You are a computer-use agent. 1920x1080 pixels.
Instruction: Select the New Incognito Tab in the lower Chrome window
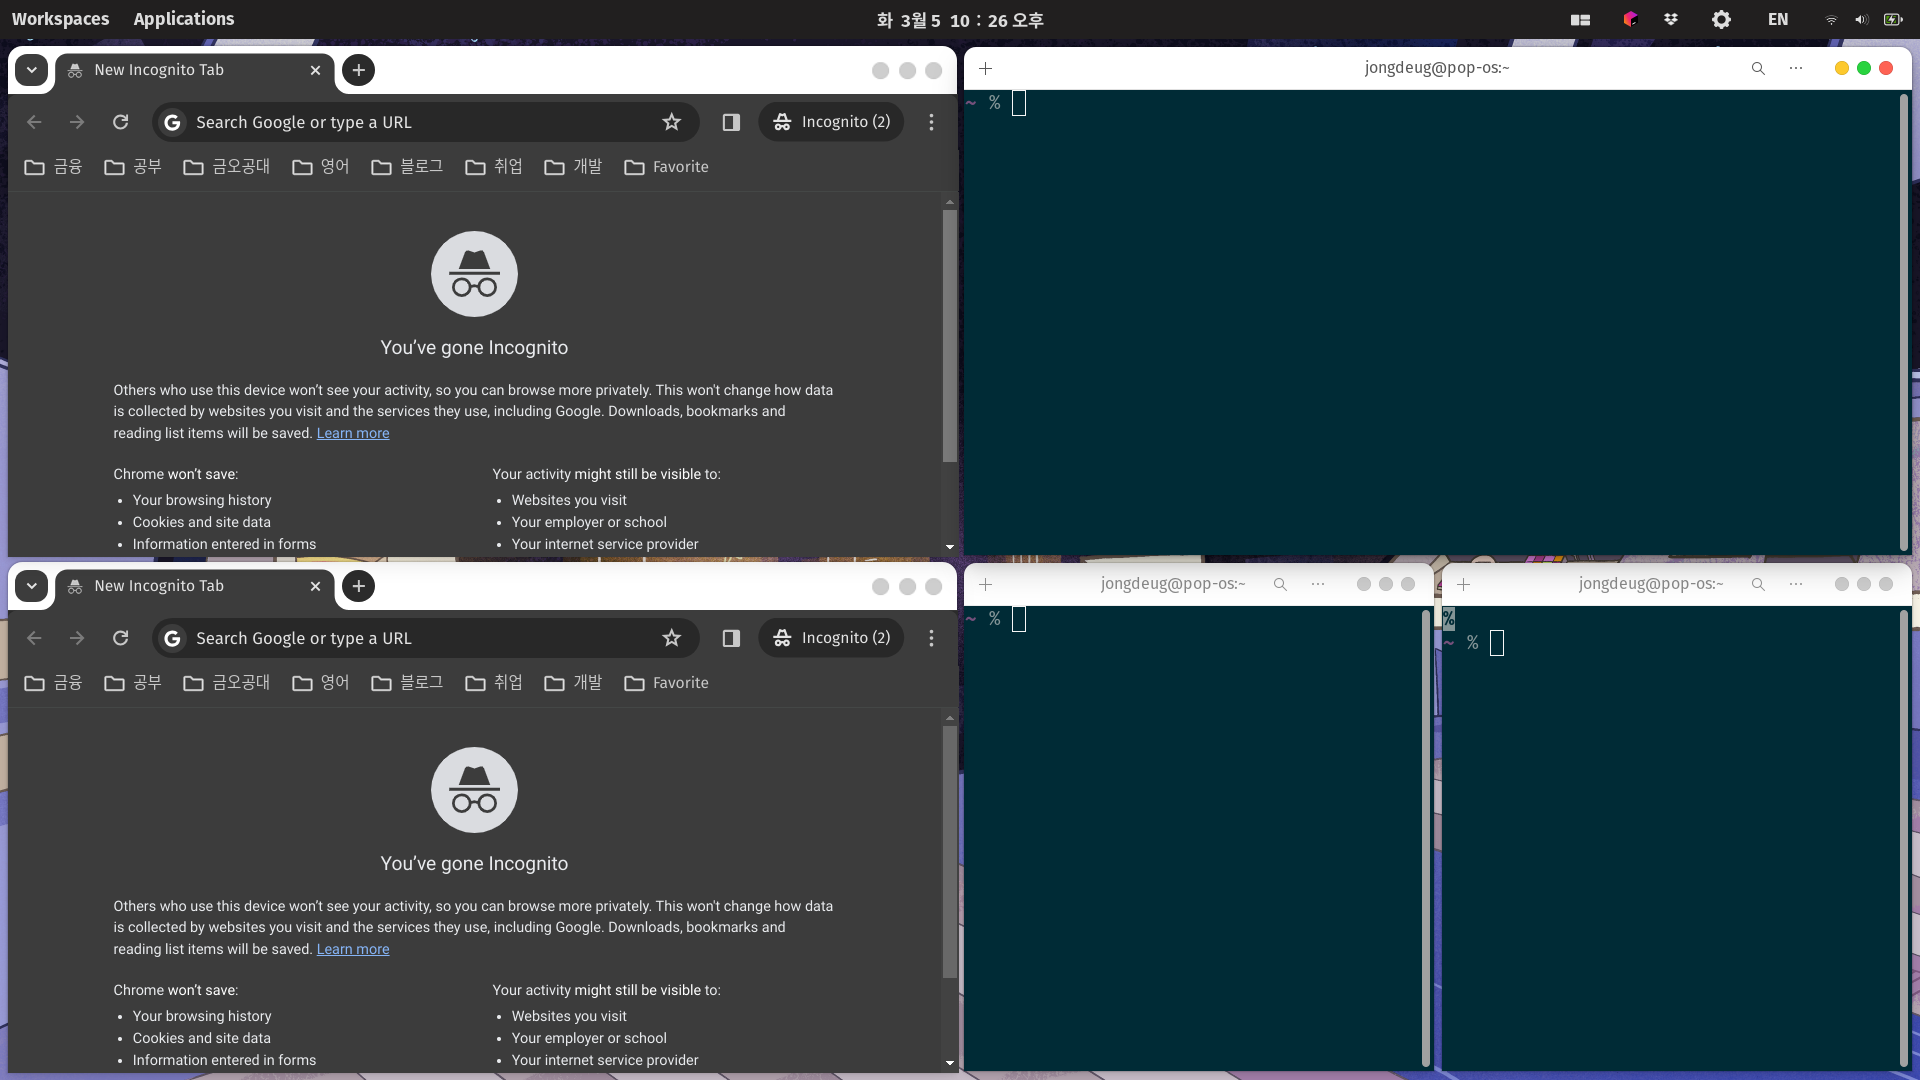pyautogui.click(x=195, y=586)
